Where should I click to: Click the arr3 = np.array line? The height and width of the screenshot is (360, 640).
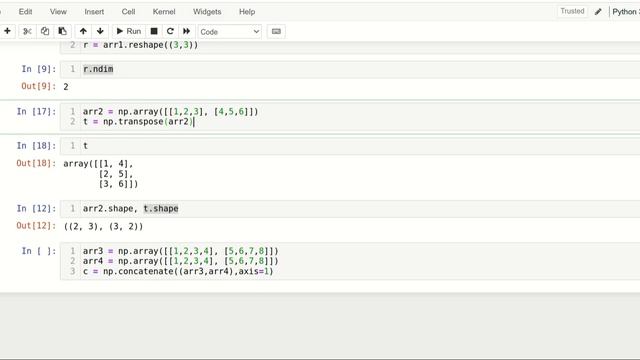coord(181,251)
